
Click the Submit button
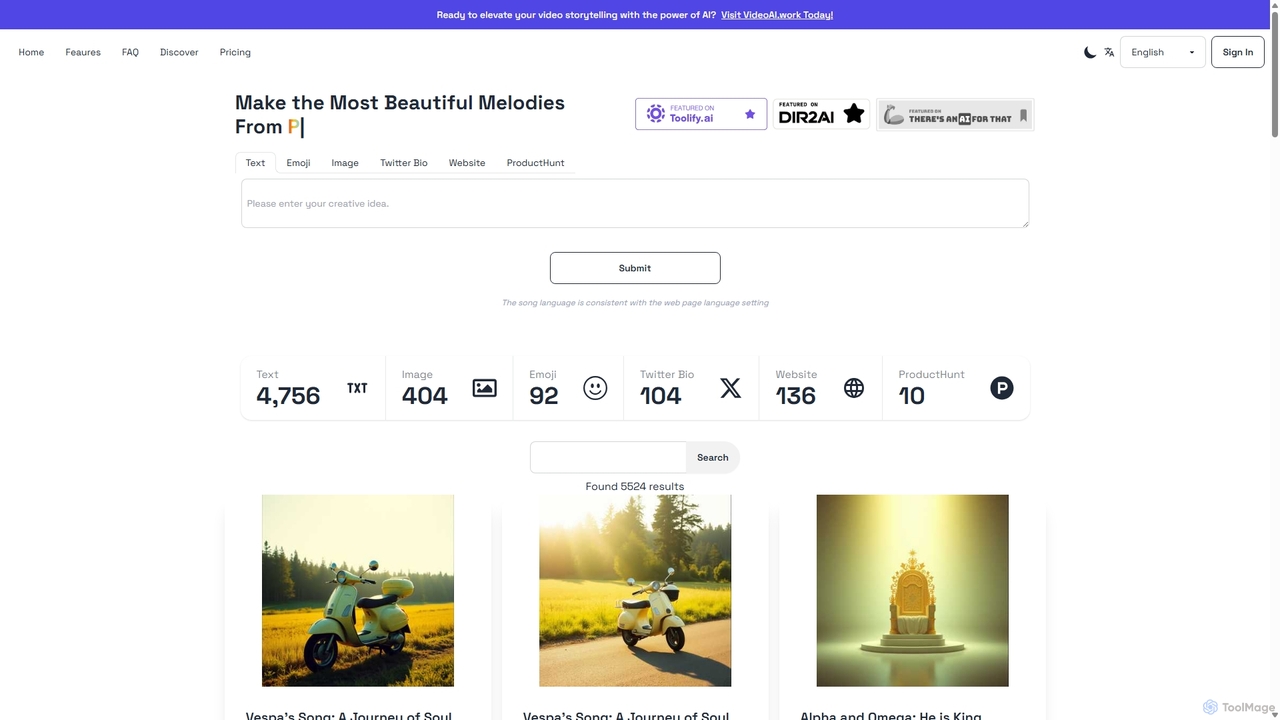click(x=635, y=268)
